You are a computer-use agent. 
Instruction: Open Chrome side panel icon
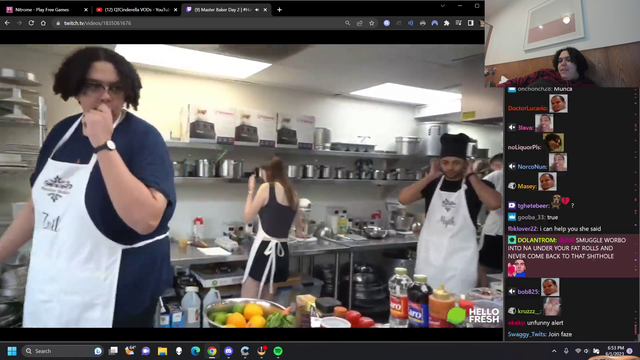pos(471,23)
